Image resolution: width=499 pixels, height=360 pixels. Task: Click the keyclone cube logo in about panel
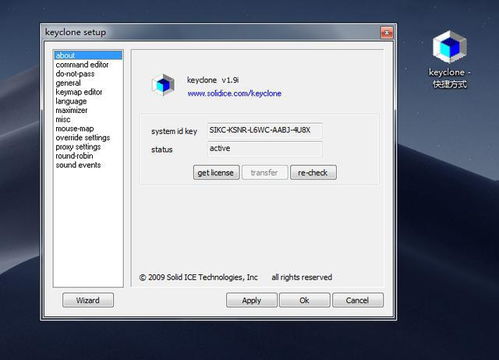click(x=163, y=85)
